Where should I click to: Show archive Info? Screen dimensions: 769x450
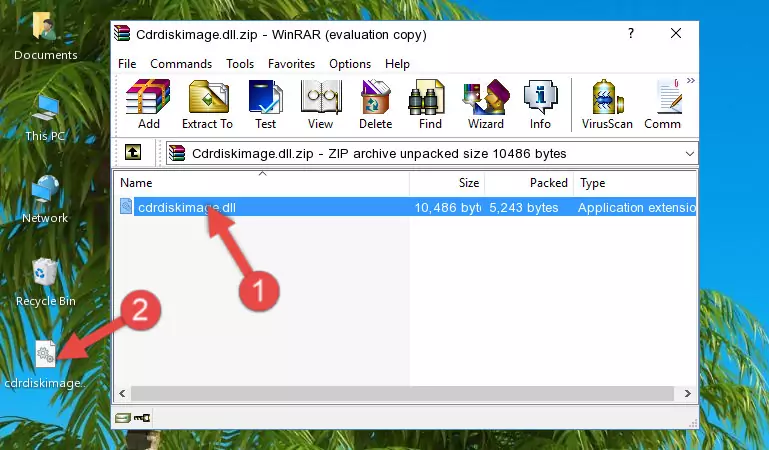pyautogui.click(x=540, y=104)
